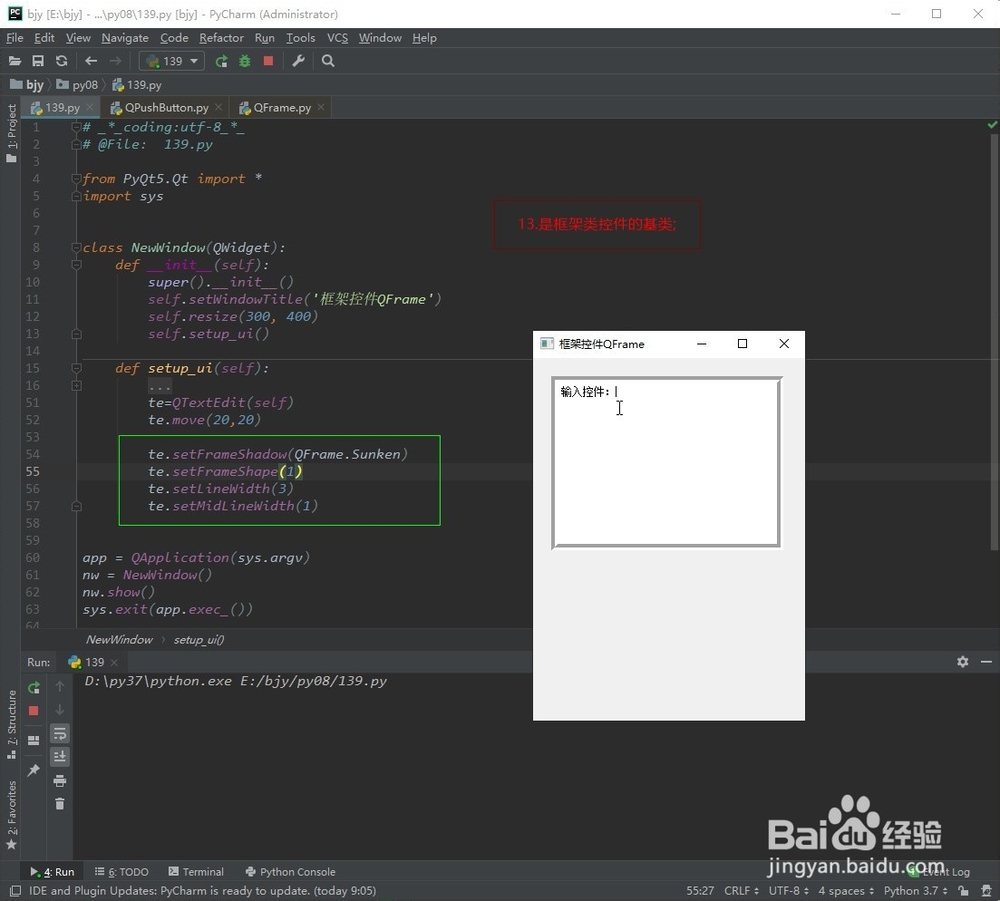1000x901 pixels.
Task: Click the Run panel down arrow icon
Action: pos(59,710)
